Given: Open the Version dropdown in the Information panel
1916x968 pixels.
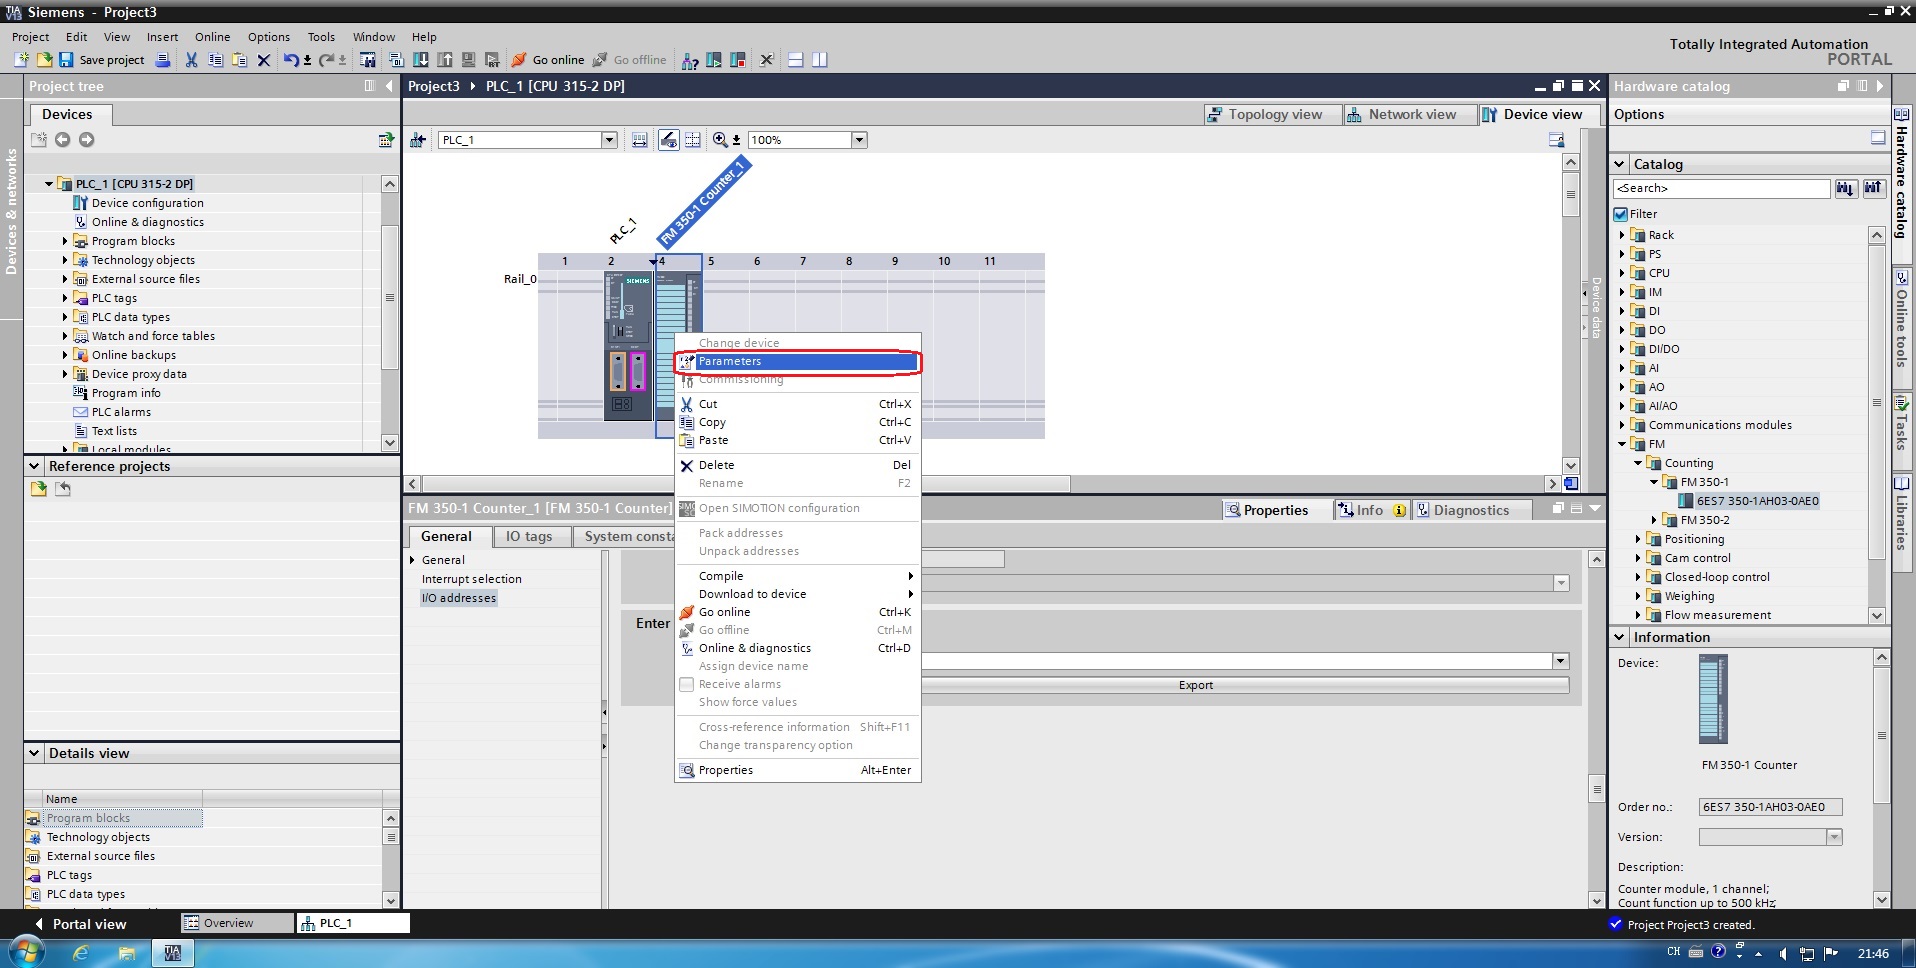Looking at the screenshot, I should pos(1834,837).
